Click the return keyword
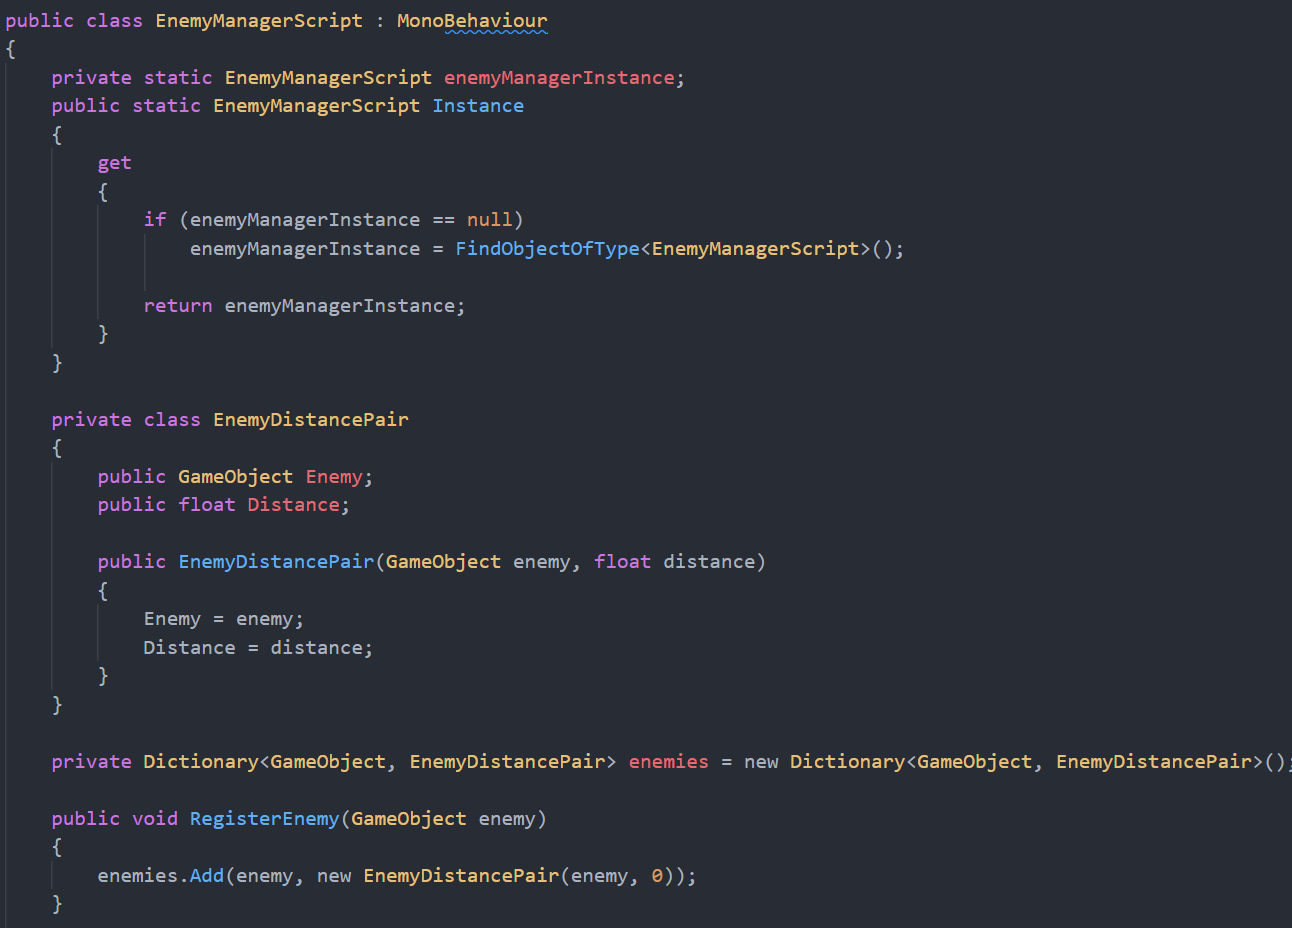The image size is (1292, 928). point(178,306)
